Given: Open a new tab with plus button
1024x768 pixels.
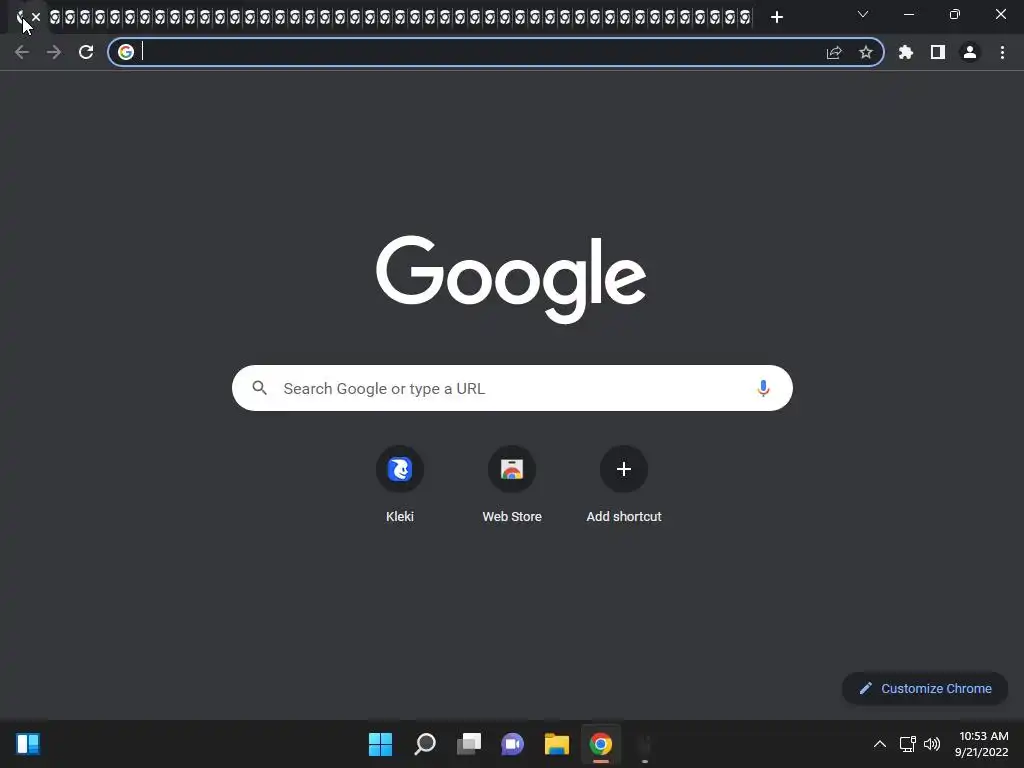Looking at the screenshot, I should 776,17.
